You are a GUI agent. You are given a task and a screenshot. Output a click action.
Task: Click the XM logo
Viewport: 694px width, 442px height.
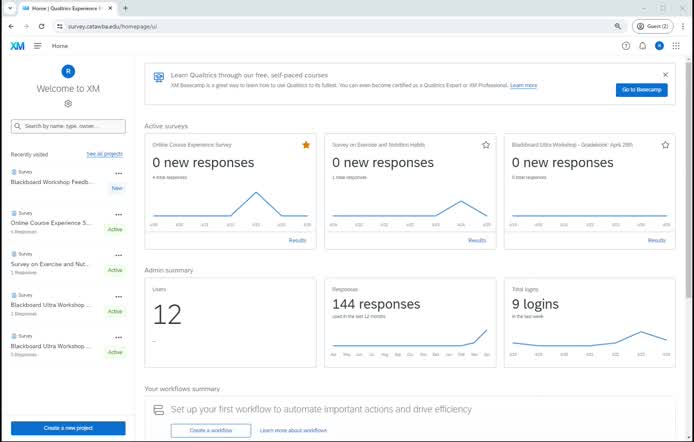(17, 46)
